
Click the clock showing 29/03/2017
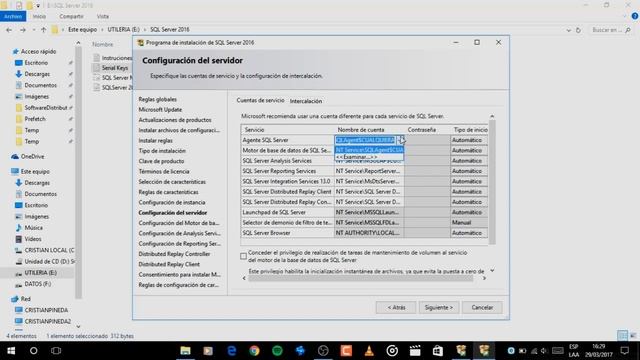pyautogui.click(x=598, y=351)
